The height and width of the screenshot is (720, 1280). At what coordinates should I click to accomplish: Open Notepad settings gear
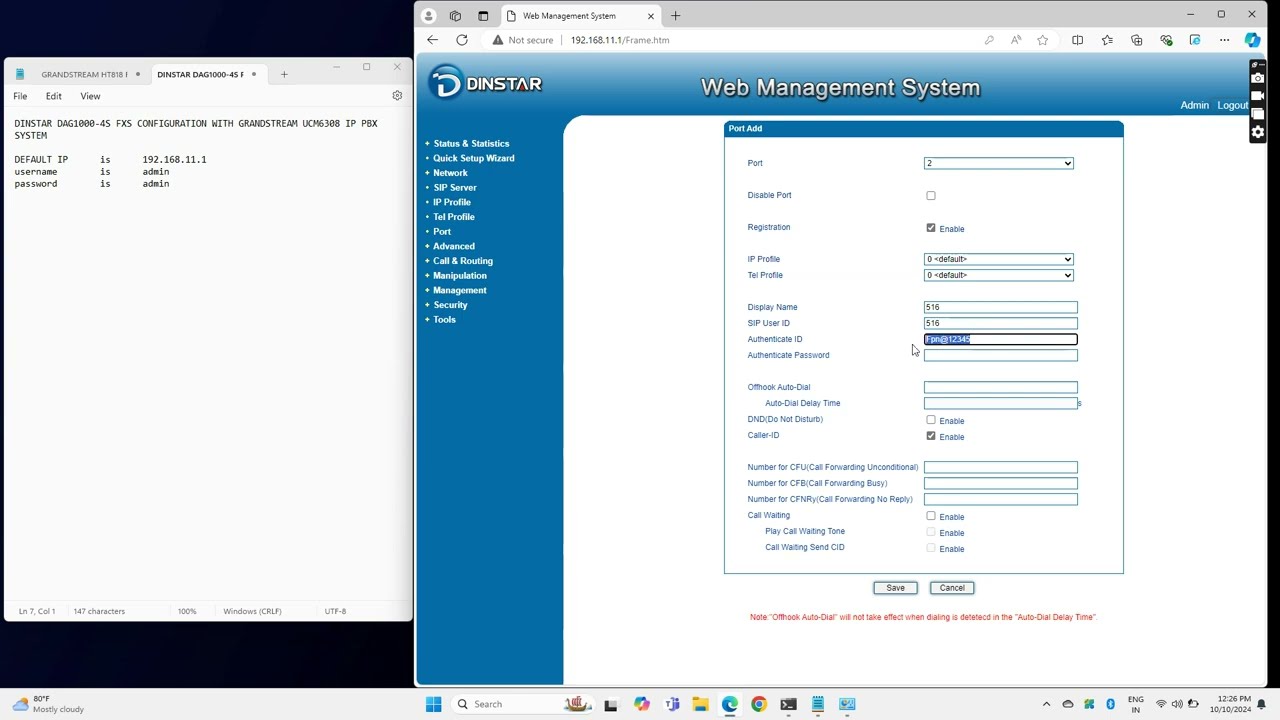[x=397, y=96]
